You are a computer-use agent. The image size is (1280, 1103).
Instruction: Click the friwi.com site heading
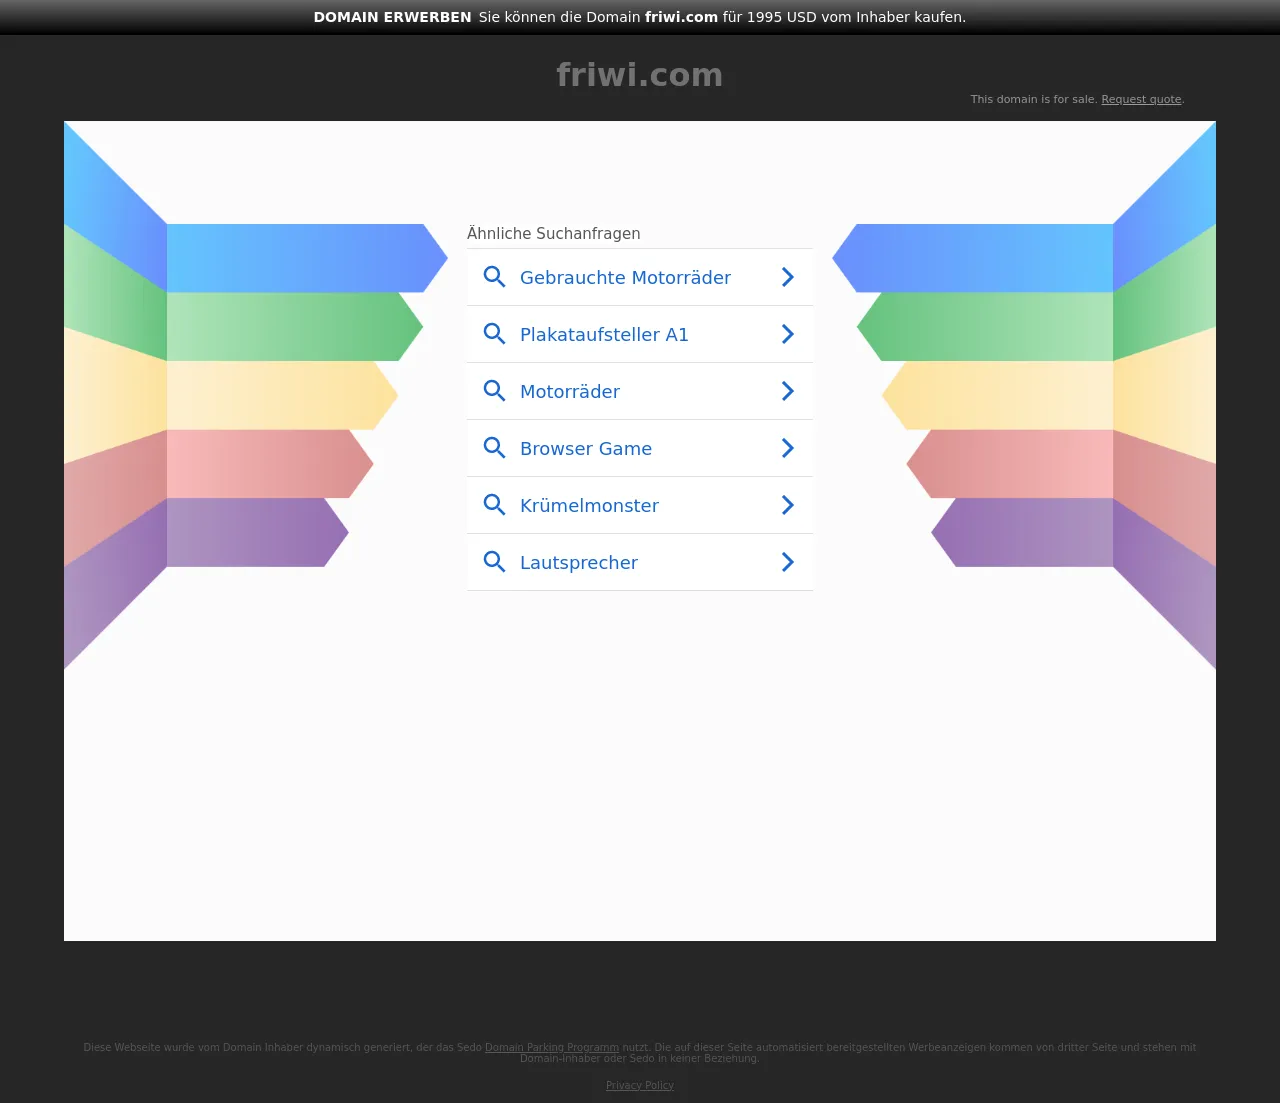click(x=640, y=75)
